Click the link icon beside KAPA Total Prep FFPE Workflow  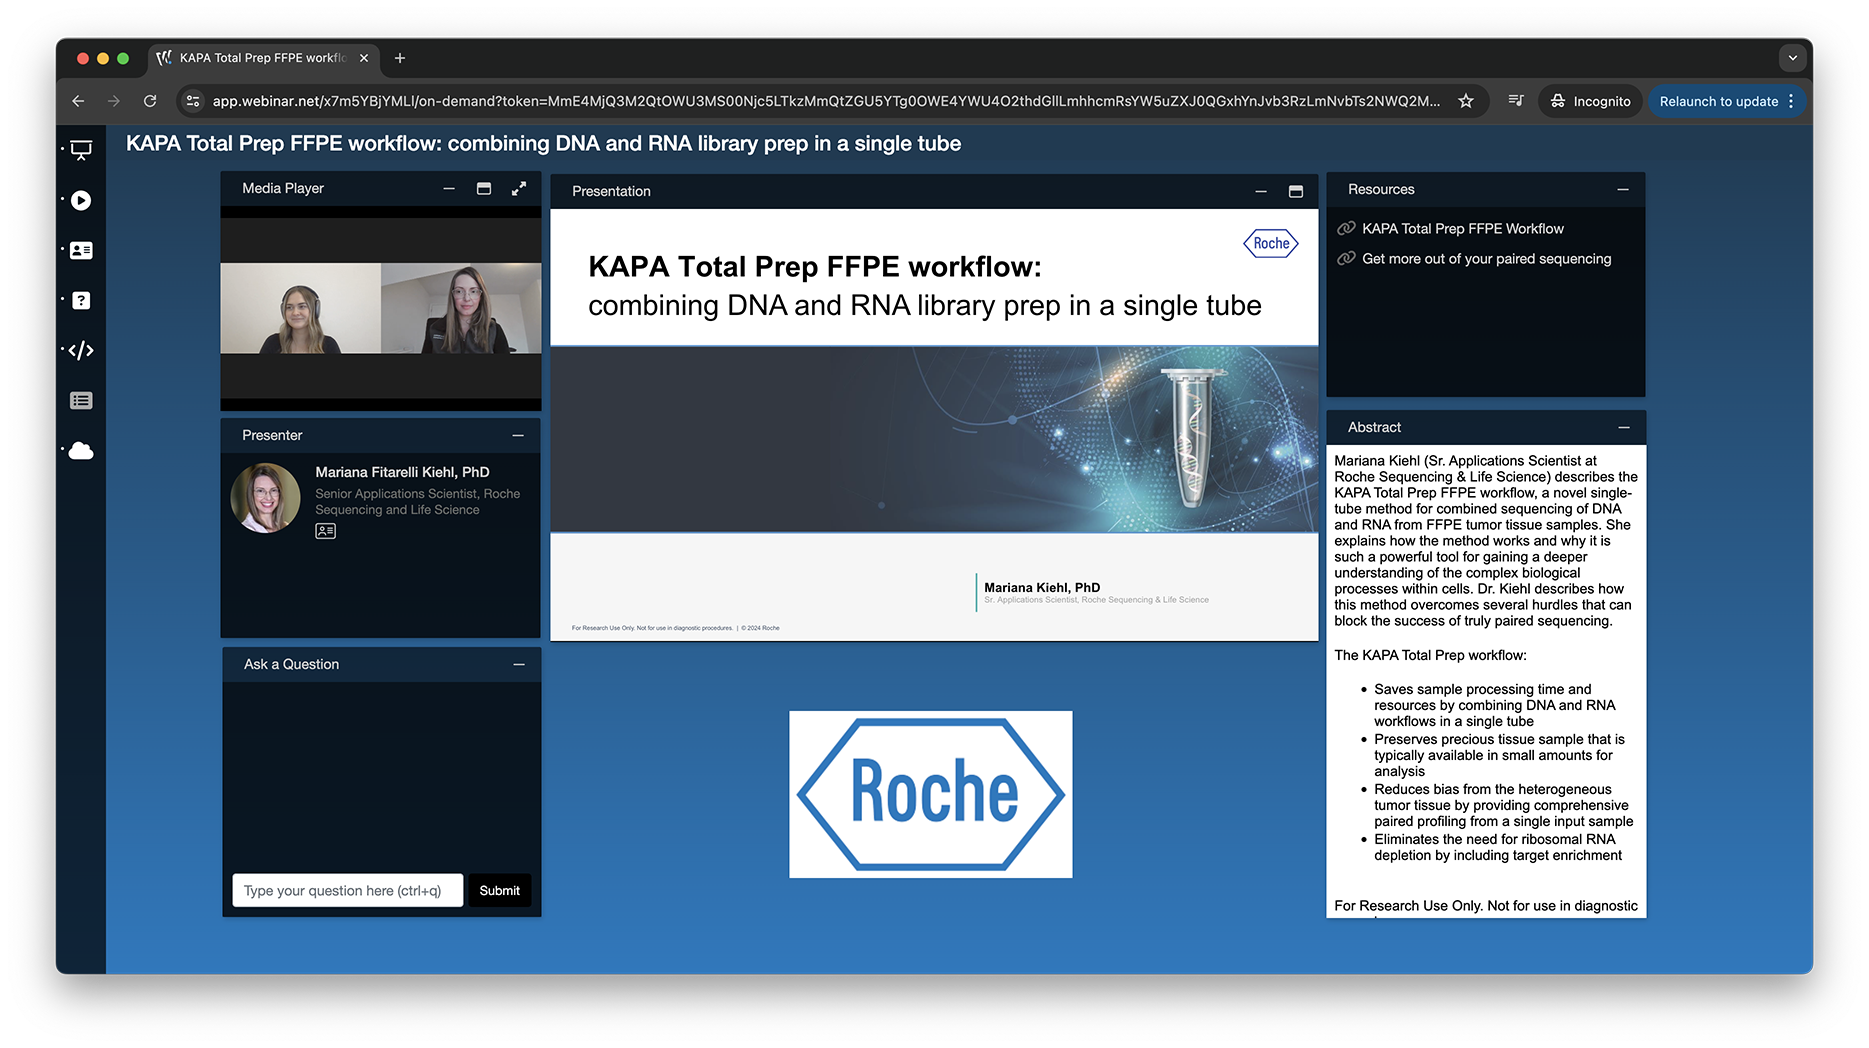pyautogui.click(x=1347, y=228)
